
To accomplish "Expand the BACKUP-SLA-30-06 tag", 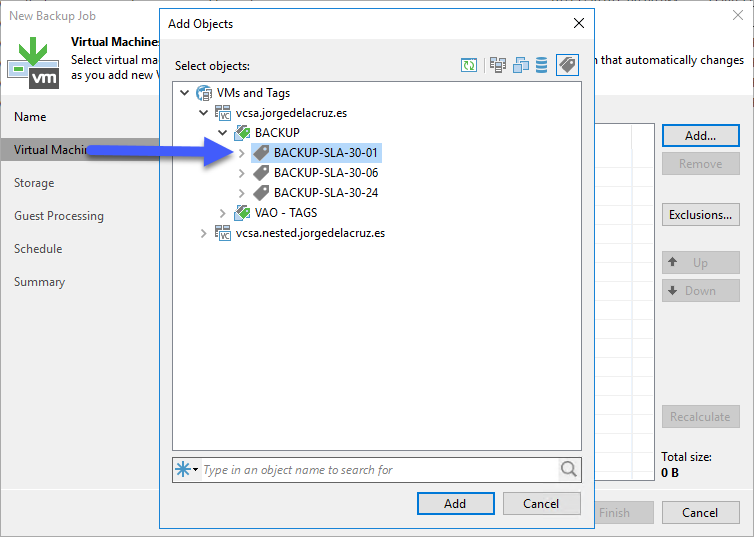I will point(242,173).
